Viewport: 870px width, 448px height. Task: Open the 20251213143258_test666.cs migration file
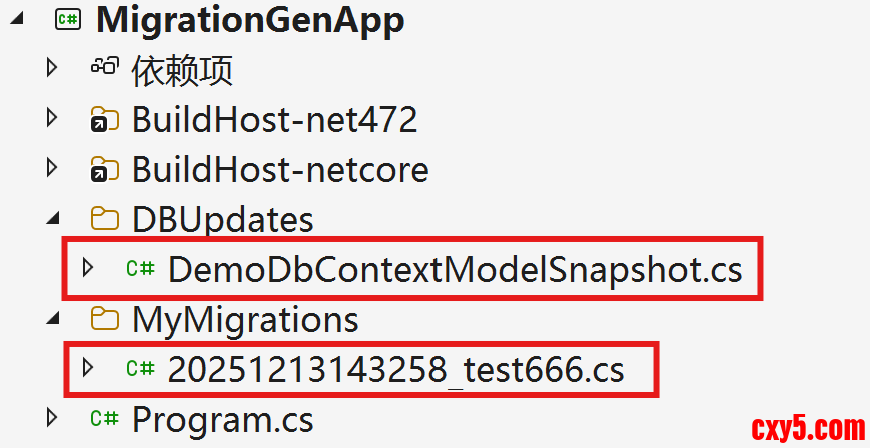tap(395, 369)
